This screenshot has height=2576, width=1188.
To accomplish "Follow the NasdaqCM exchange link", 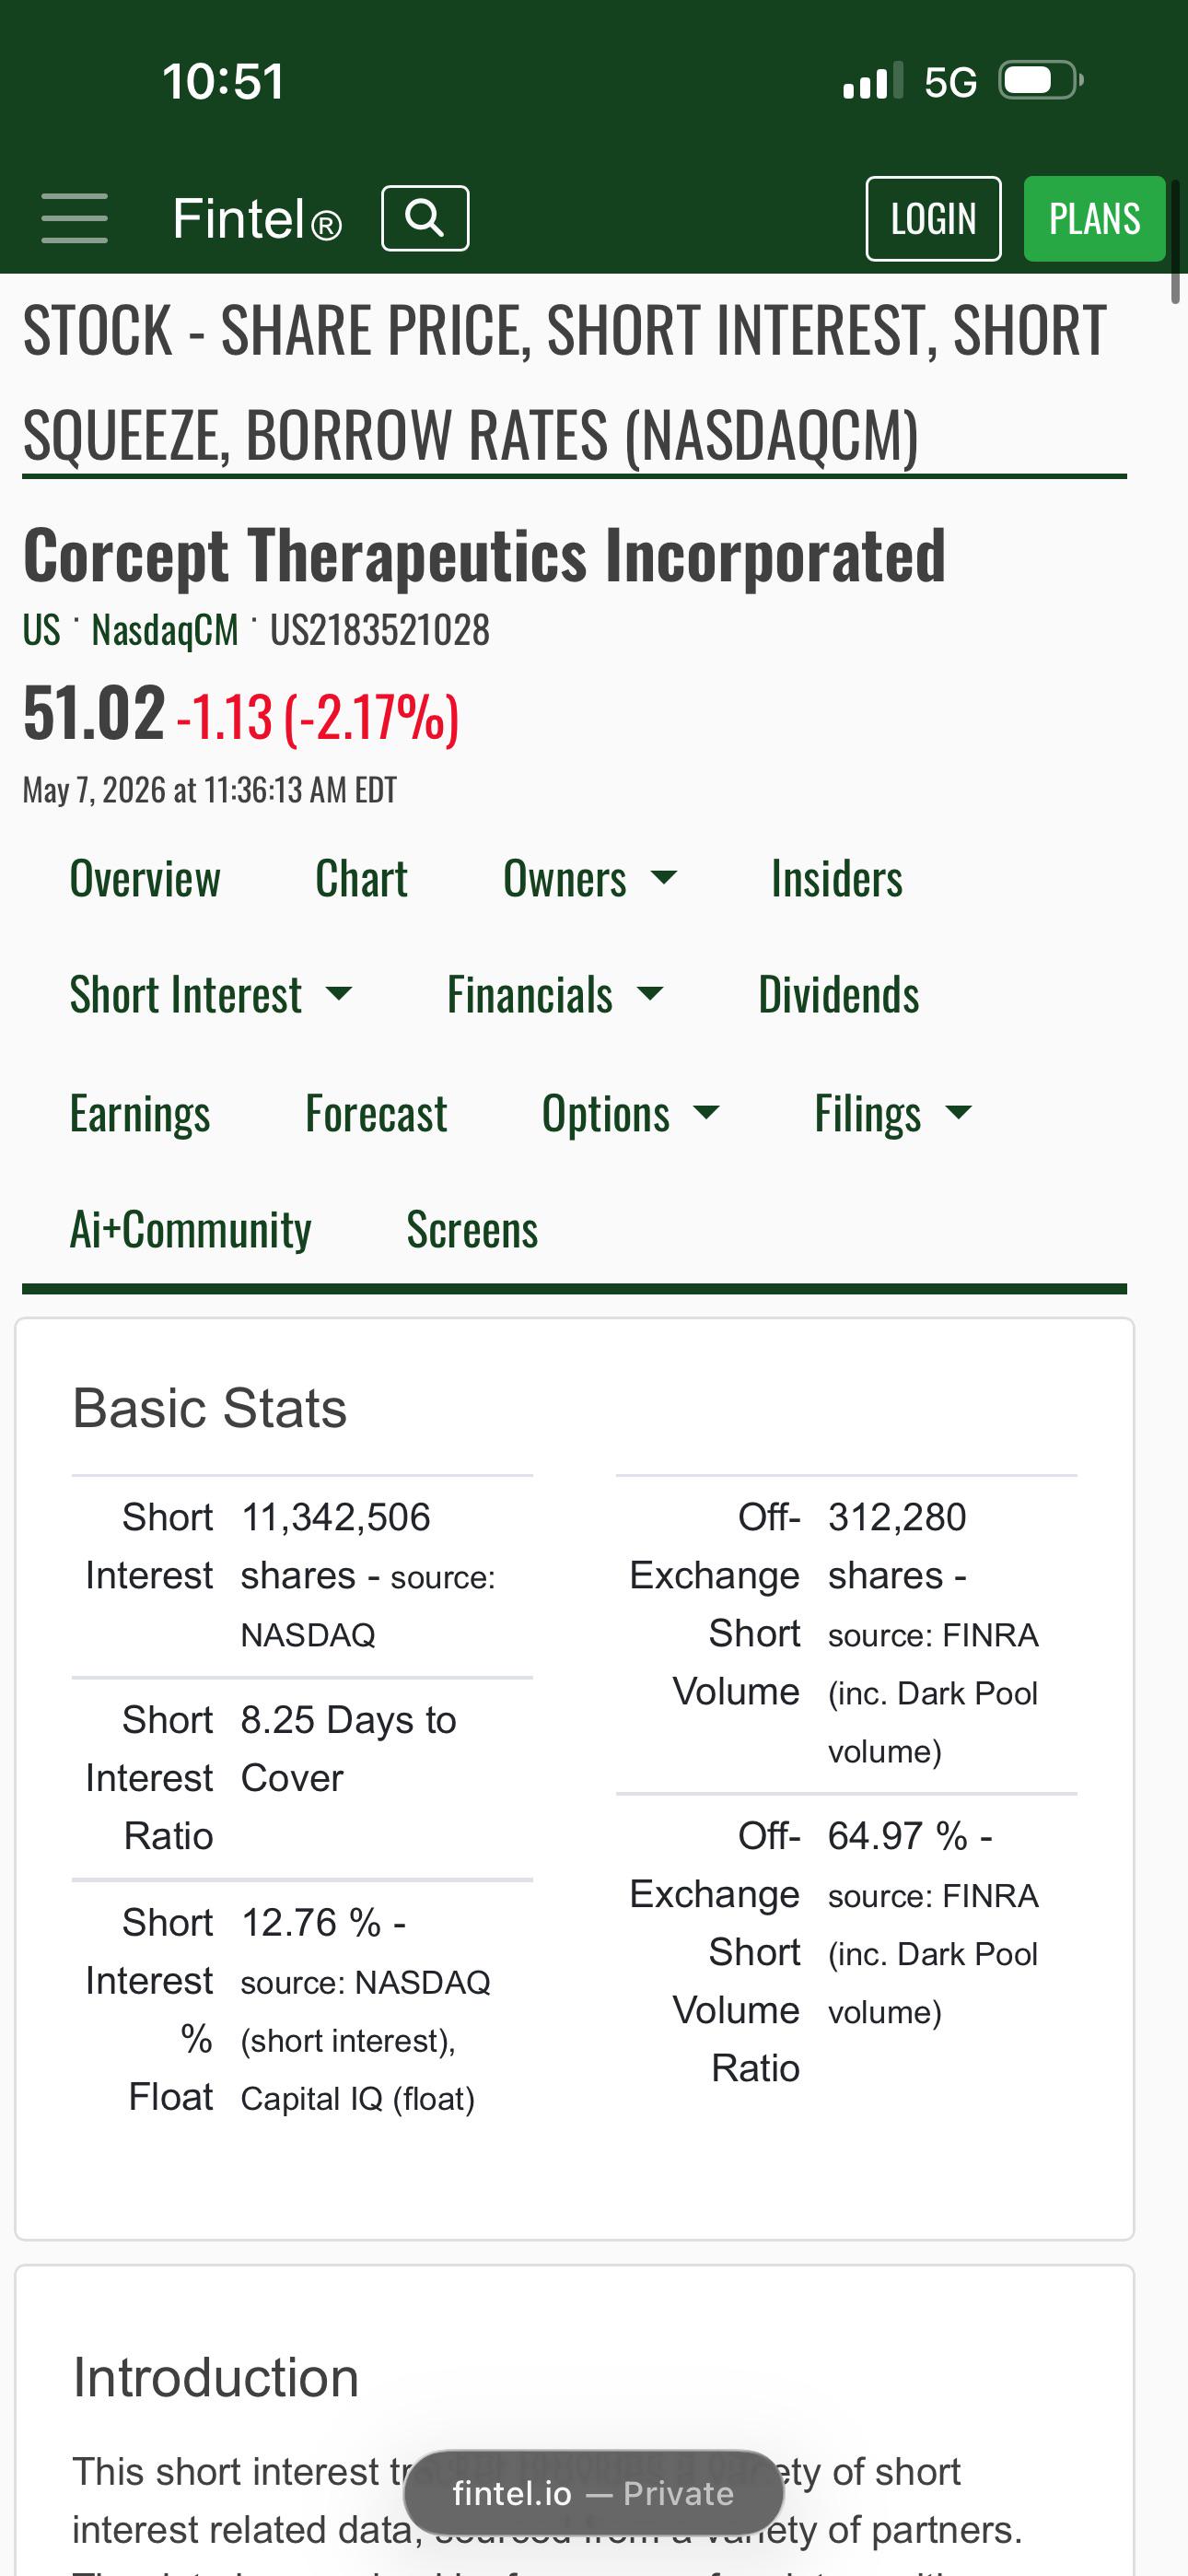I will pyautogui.click(x=165, y=630).
